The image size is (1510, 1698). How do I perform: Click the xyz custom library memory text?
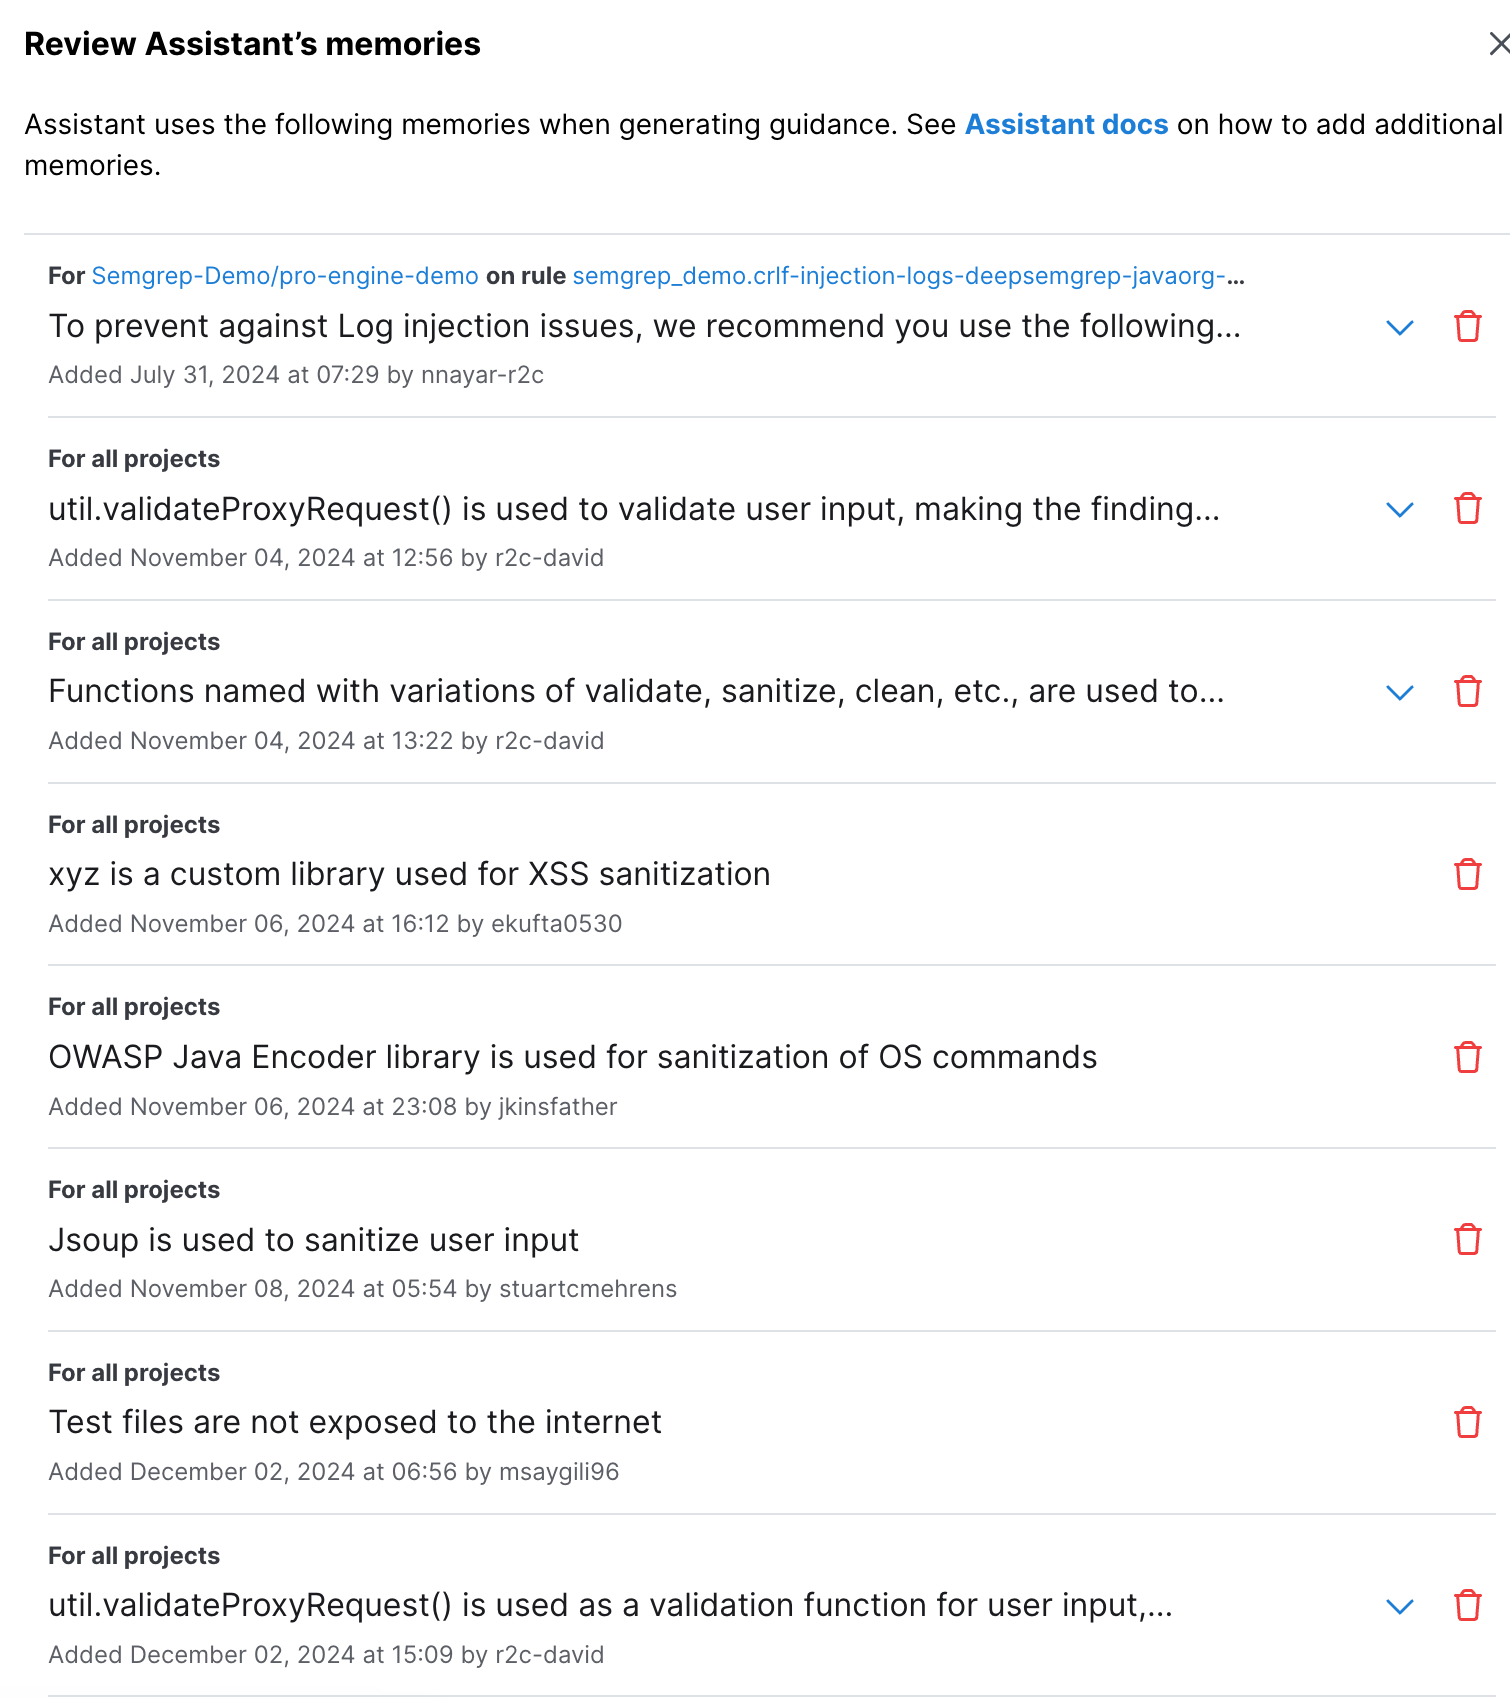(409, 874)
